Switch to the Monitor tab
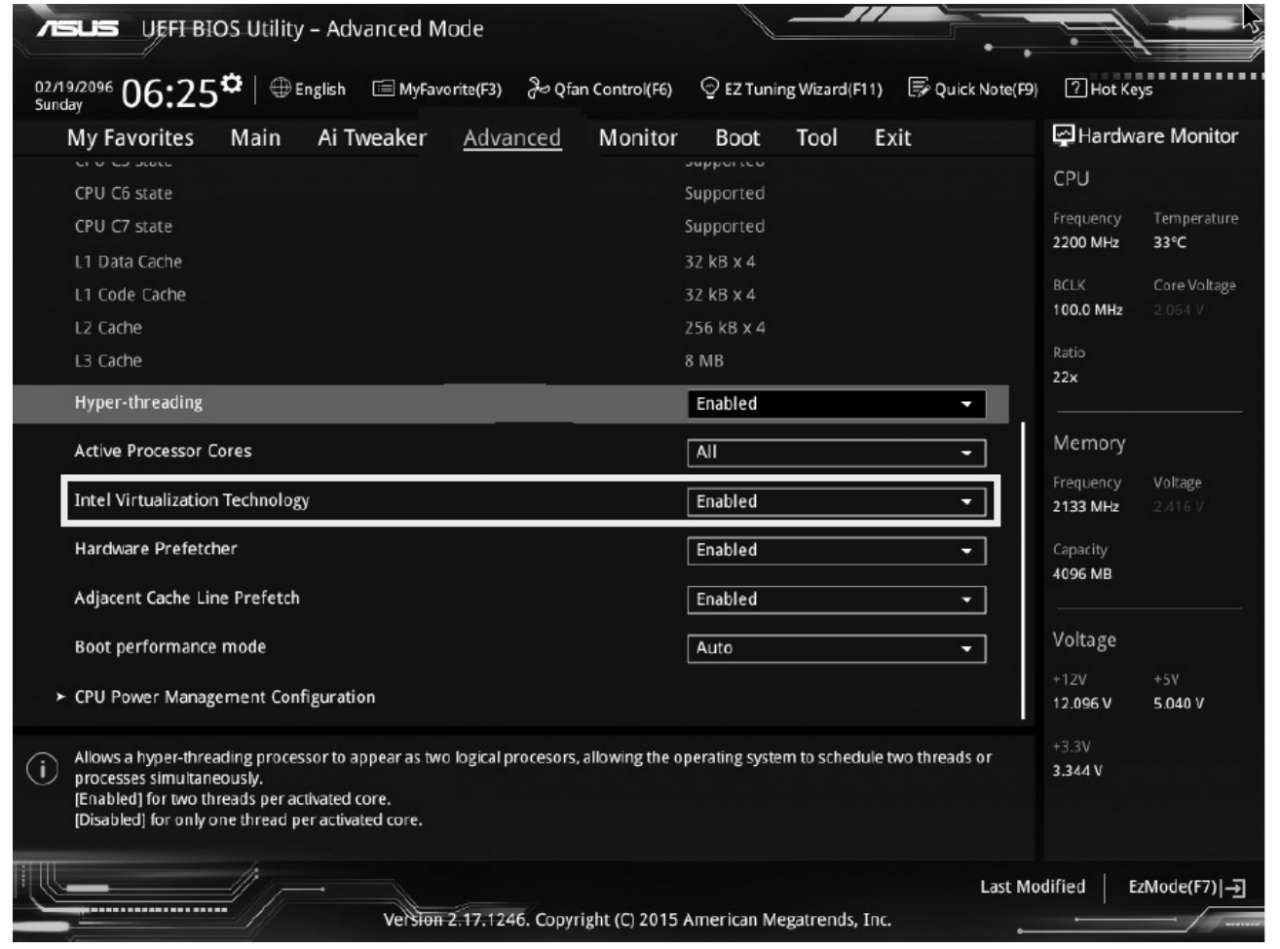 pos(638,138)
